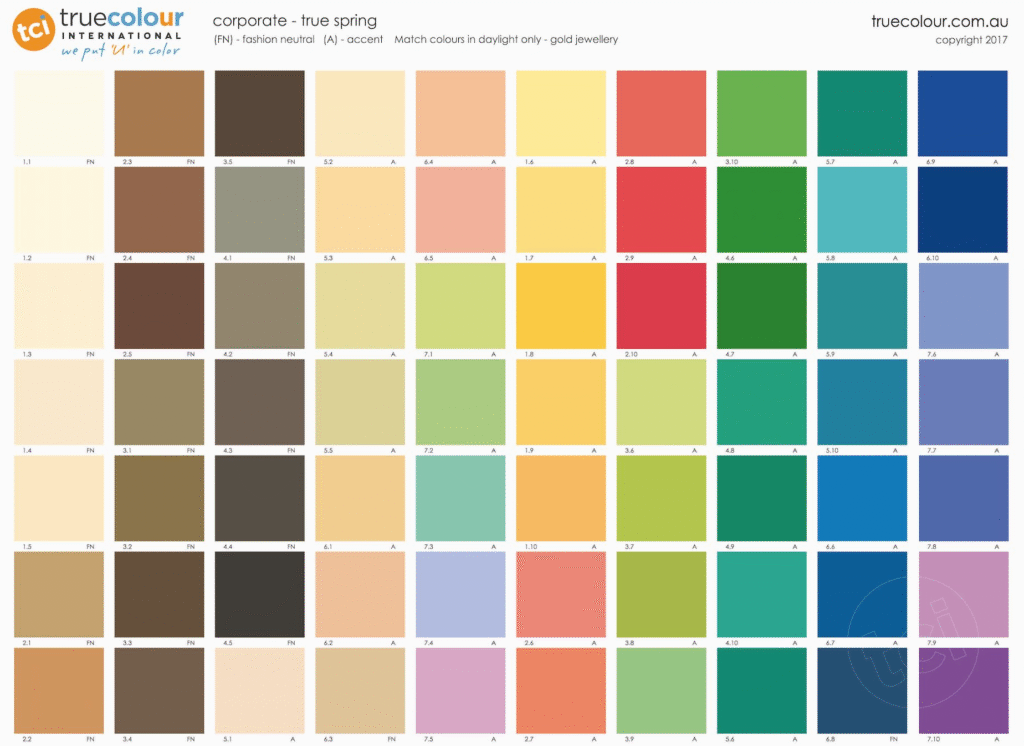Select the coral swatch labeled 2.8

[661, 113]
